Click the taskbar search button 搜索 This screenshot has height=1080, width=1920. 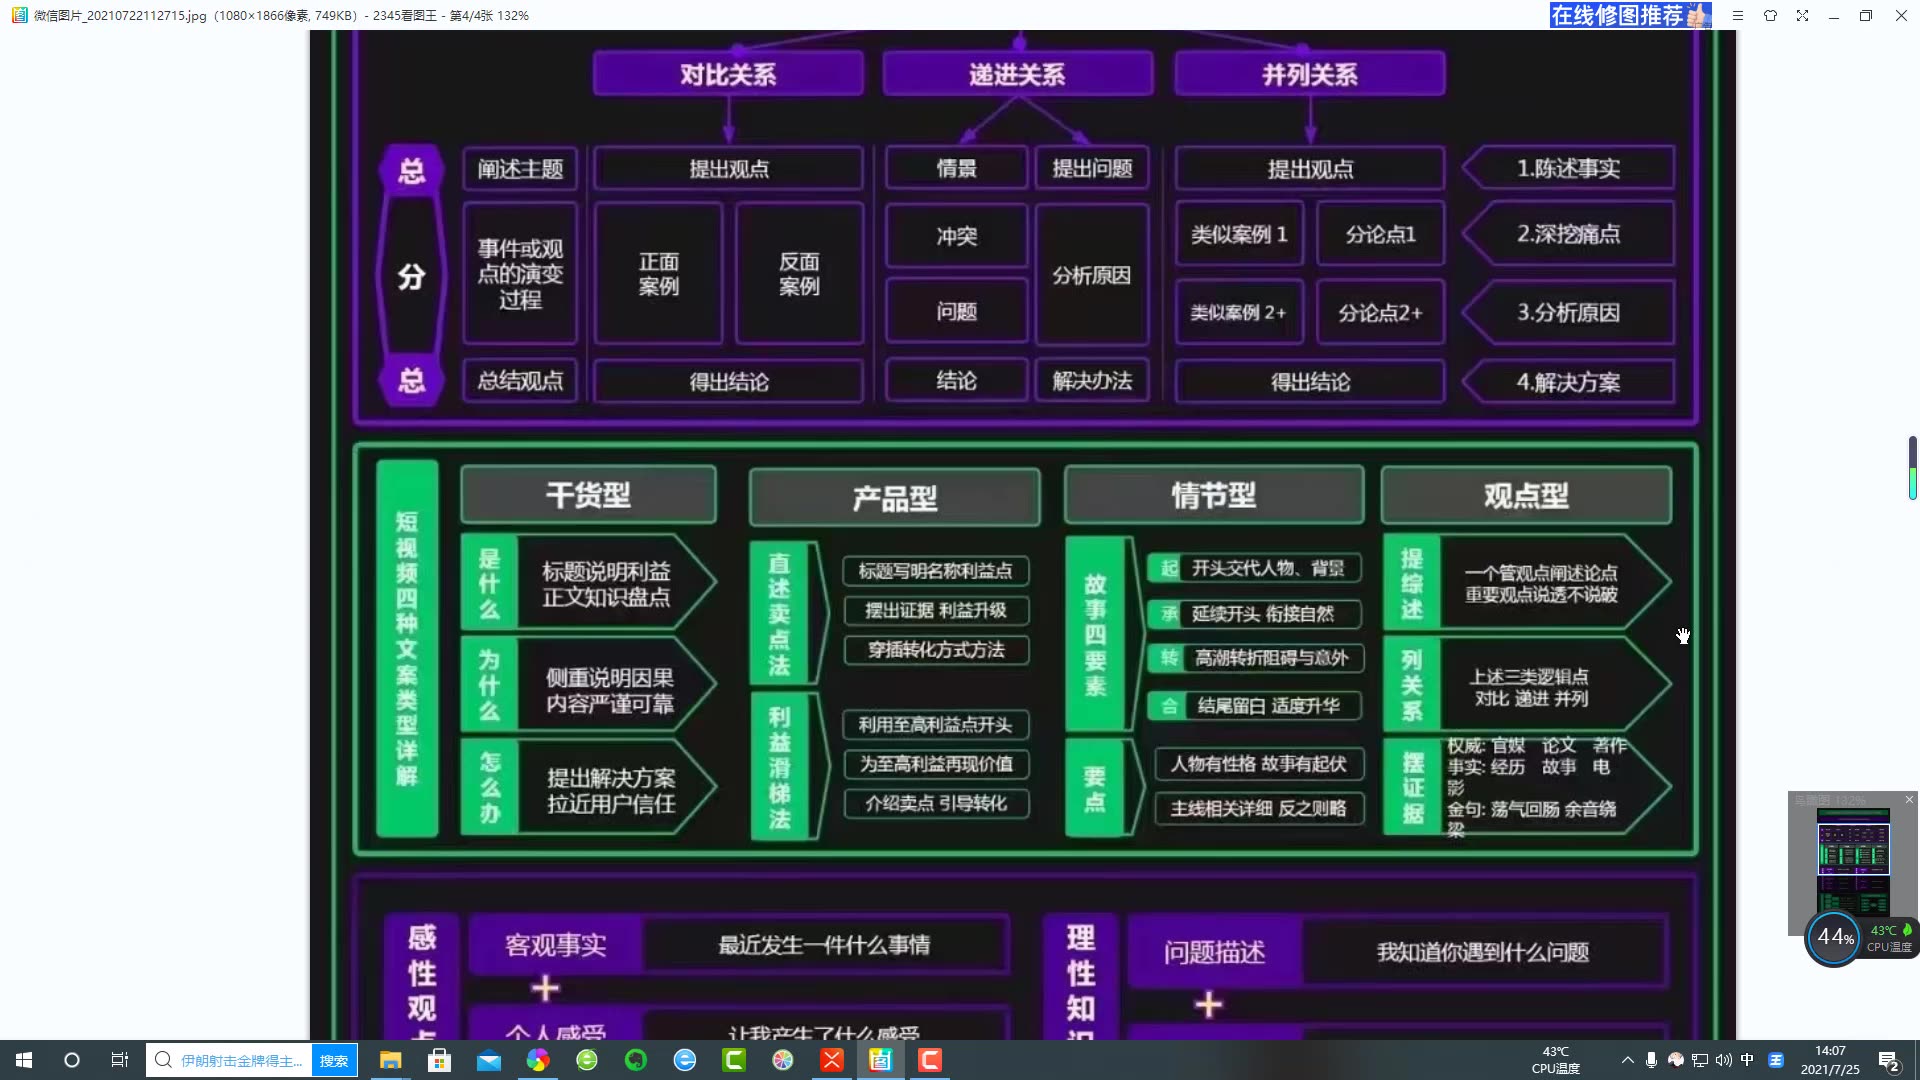click(333, 1061)
